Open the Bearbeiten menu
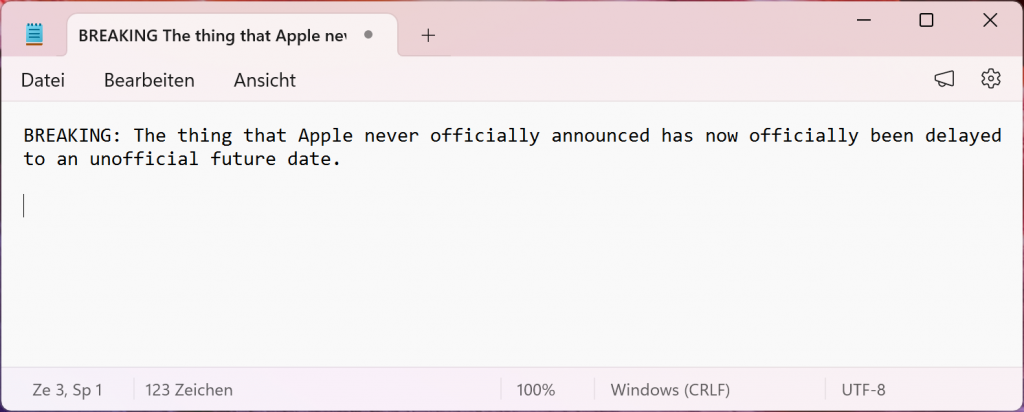Image resolution: width=1024 pixels, height=412 pixels. click(x=149, y=80)
